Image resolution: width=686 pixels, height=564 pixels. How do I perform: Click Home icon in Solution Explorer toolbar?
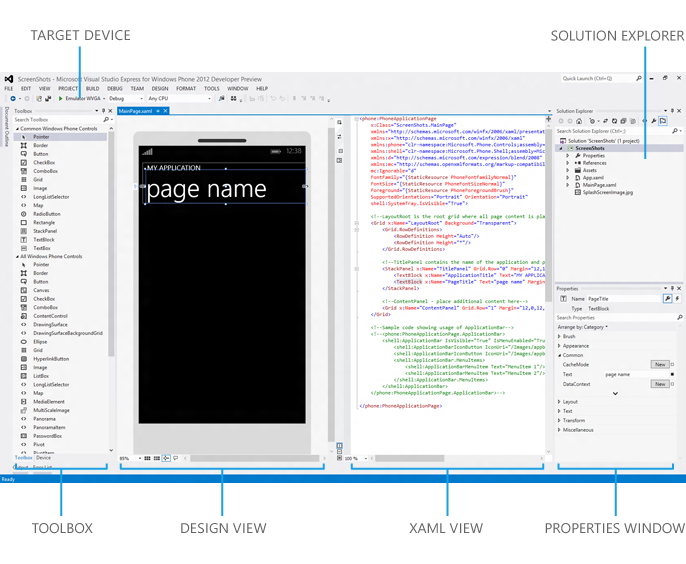pyautogui.click(x=579, y=121)
